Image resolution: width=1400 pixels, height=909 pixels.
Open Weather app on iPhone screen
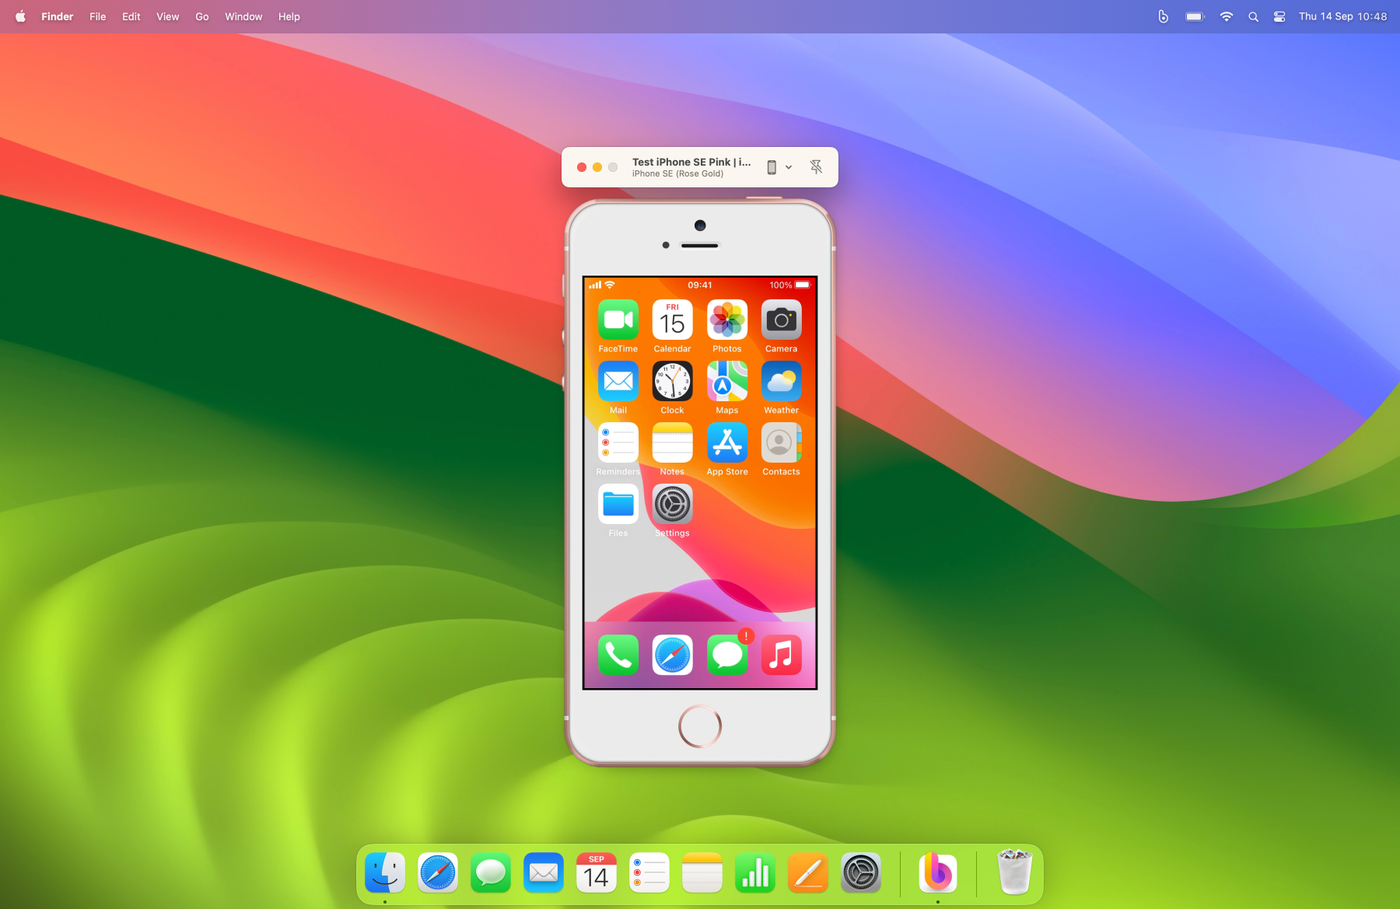[x=781, y=381]
